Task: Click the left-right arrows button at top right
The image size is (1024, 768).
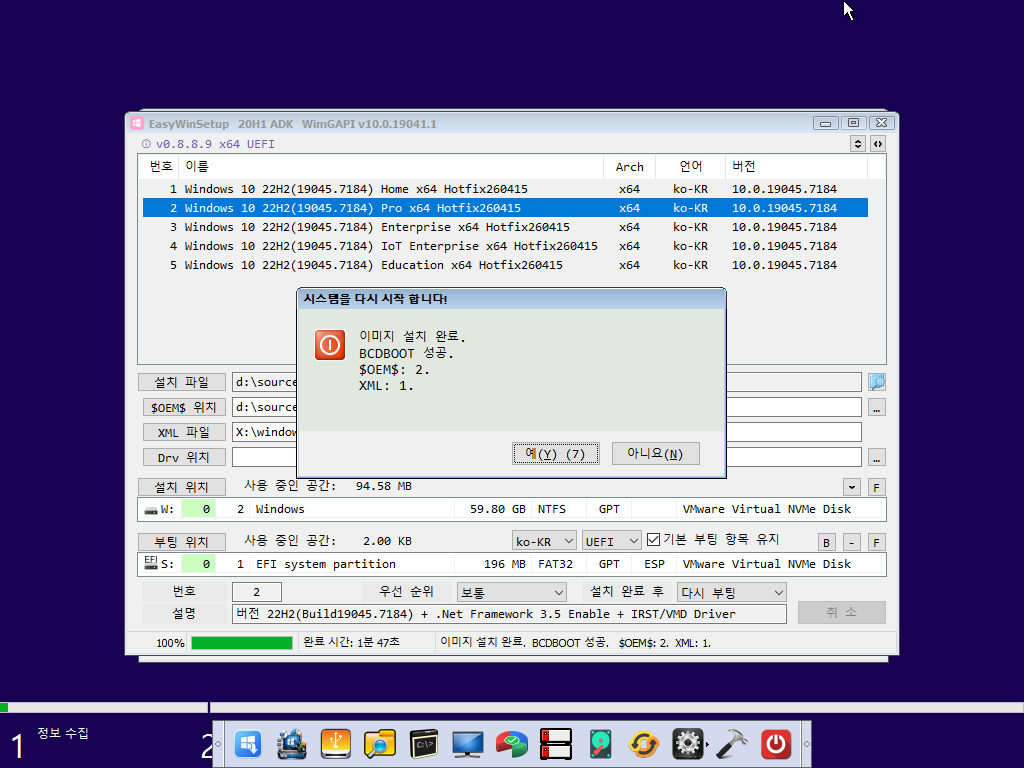Action: (x=878, y=144)
